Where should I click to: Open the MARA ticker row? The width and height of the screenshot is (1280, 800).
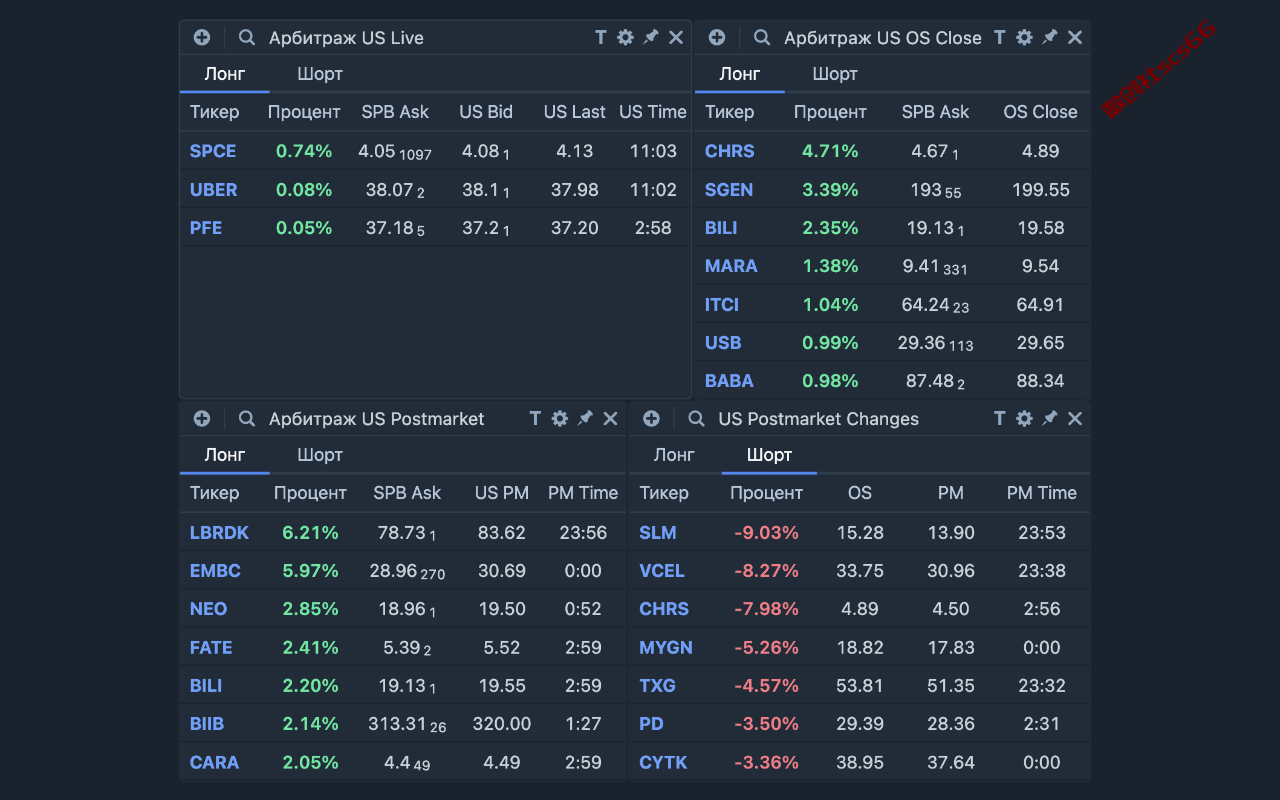coord(893,266)
